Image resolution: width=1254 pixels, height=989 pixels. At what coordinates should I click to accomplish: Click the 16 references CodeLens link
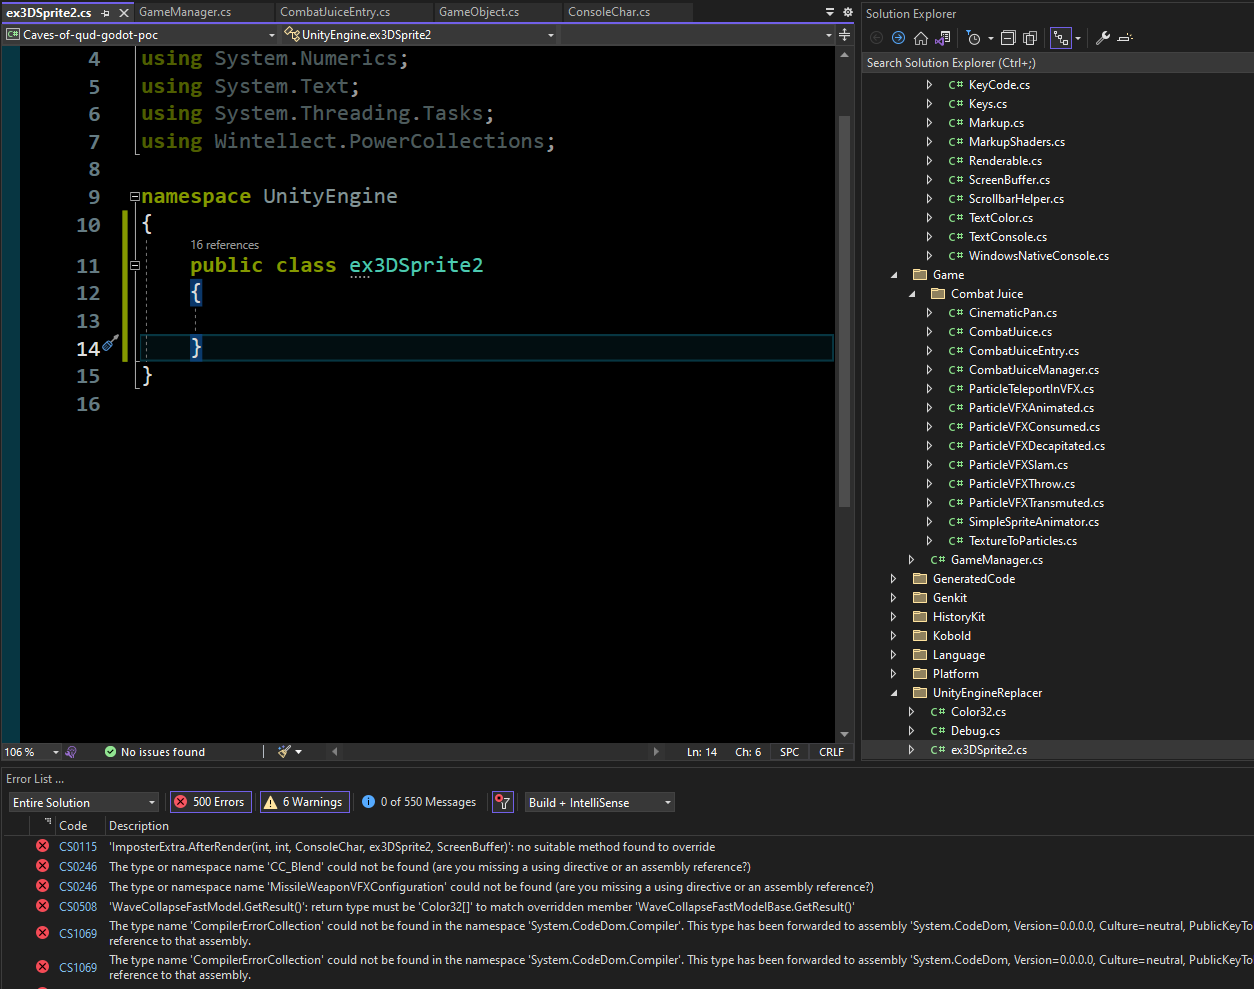pyautogui.click(x=225, y=245)
